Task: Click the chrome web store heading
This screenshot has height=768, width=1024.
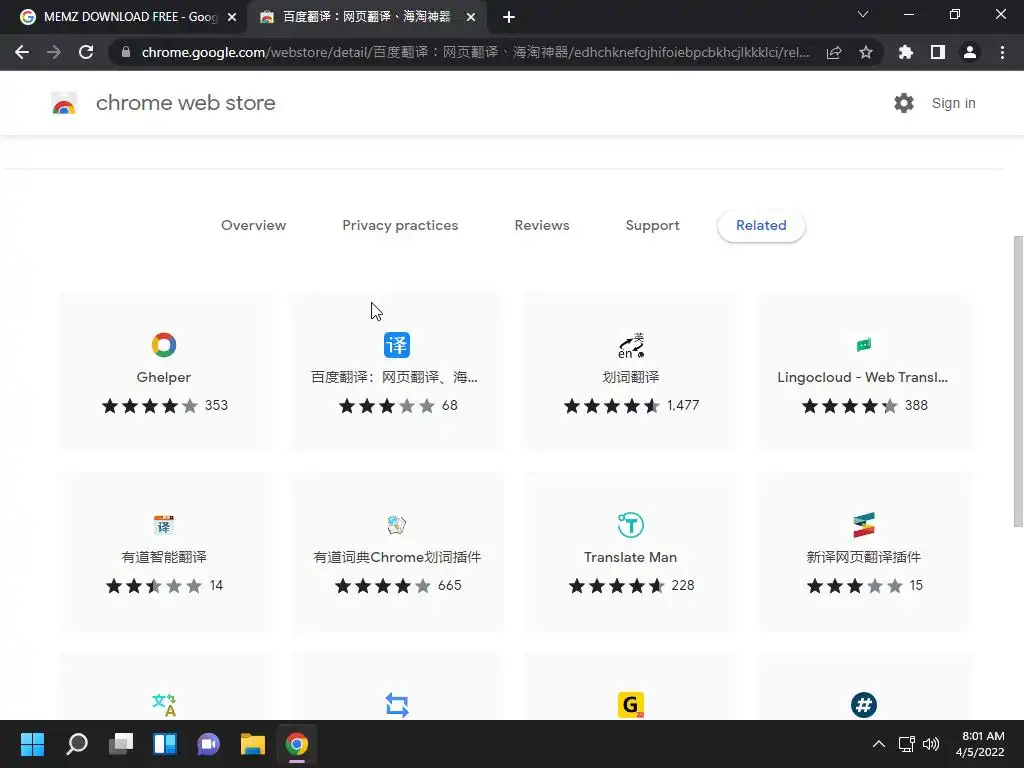Action: pos(185,103)
